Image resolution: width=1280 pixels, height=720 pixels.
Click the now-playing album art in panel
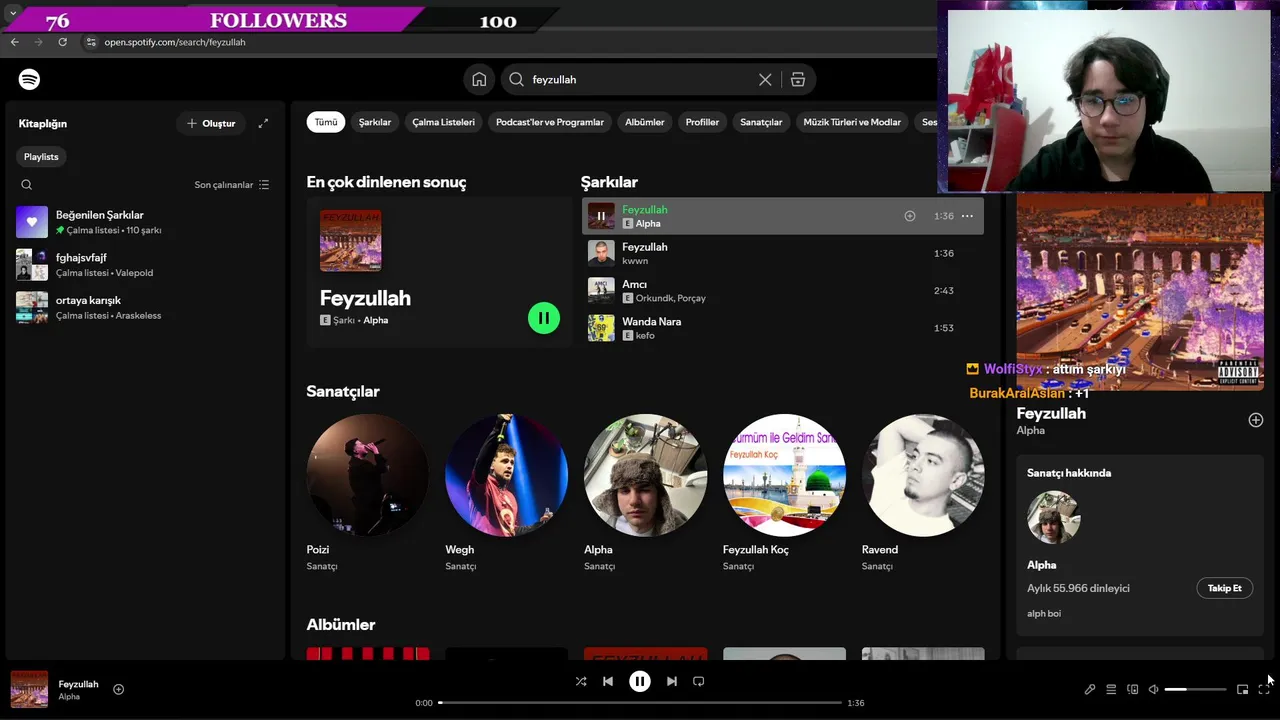[1140, 290]
